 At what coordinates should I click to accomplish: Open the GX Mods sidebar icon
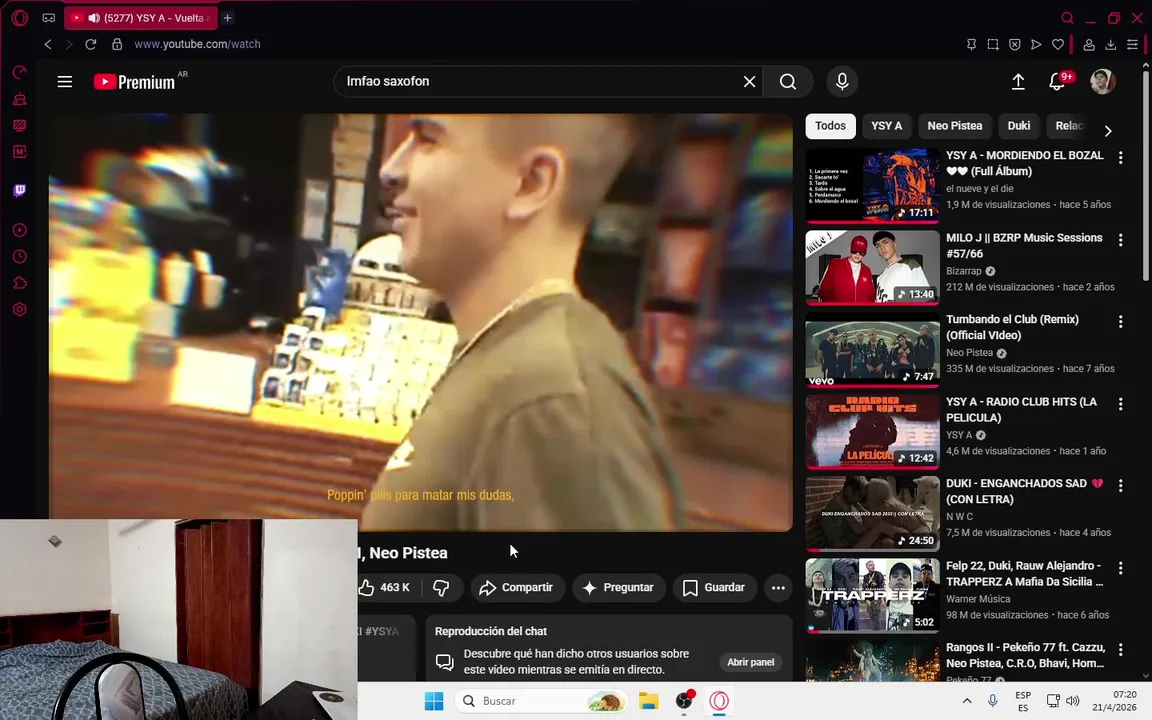click(20, 126)
